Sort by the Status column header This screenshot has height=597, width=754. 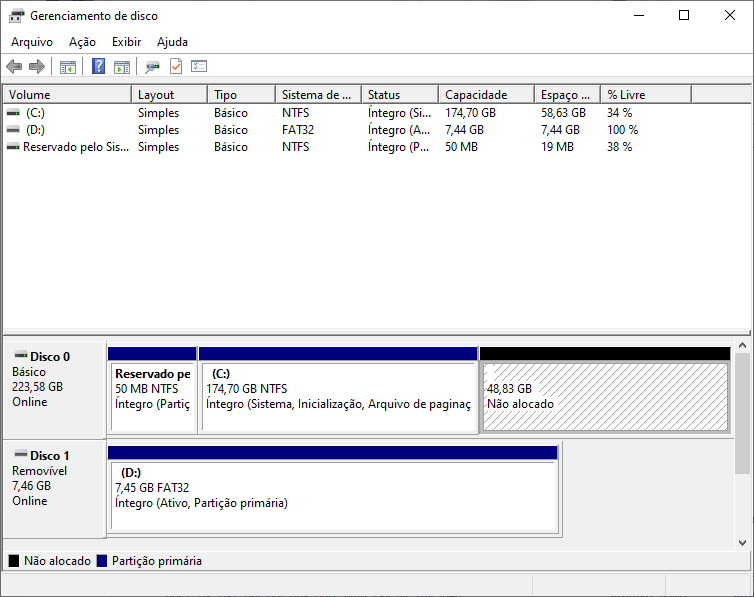click(x=400, y=95)
